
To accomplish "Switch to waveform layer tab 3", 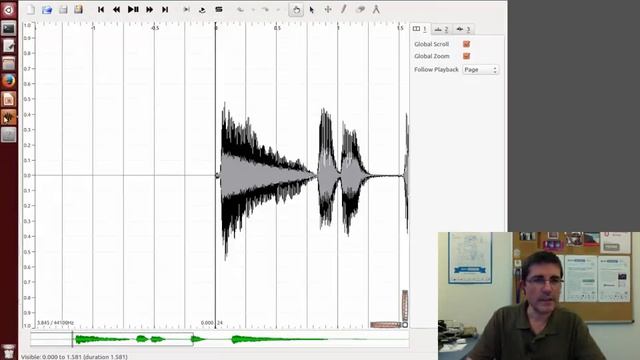I will point(463,29).
